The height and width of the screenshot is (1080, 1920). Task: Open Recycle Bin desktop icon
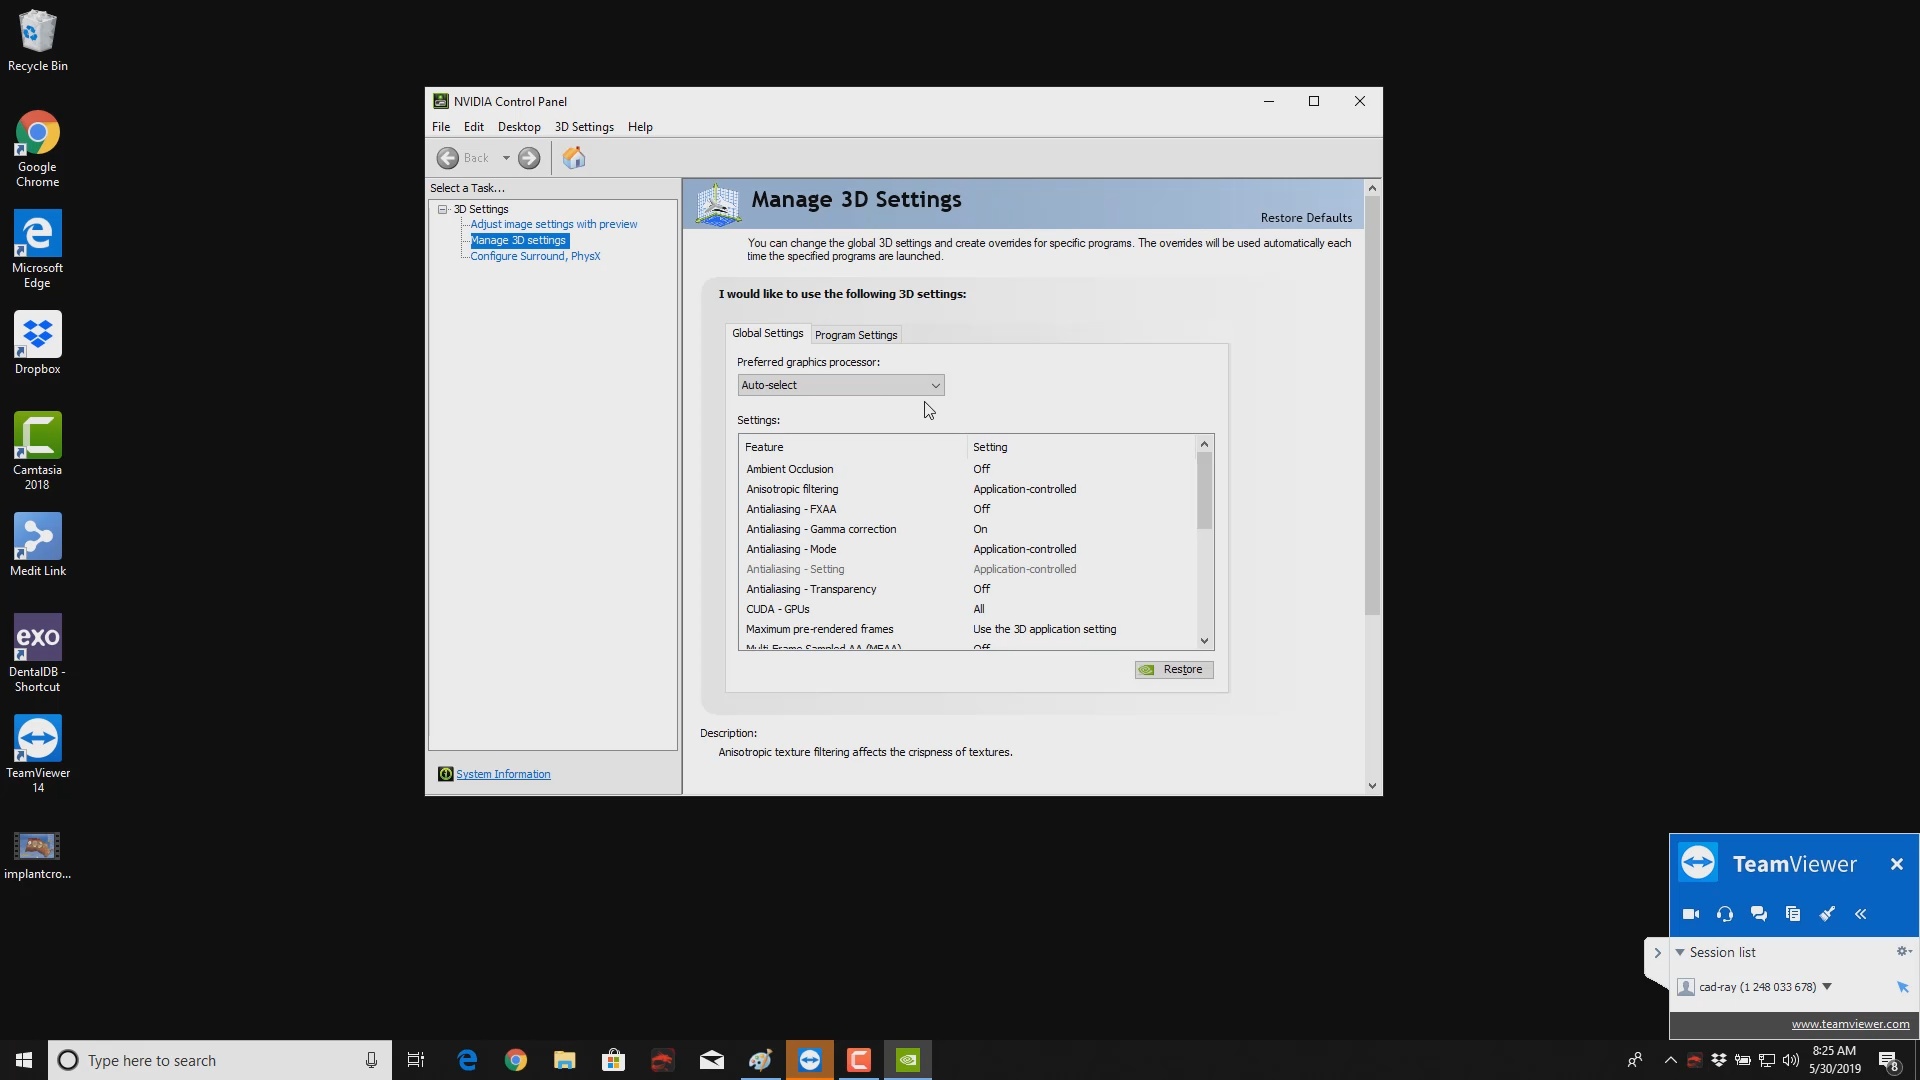(38, 41)
